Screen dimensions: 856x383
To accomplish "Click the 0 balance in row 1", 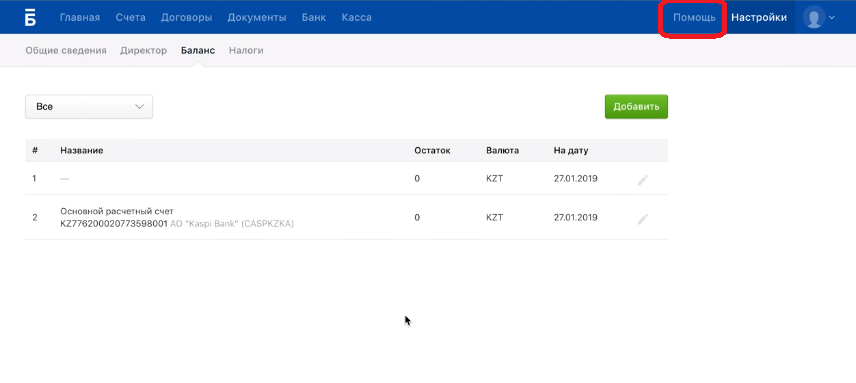I will pyautogui.click(x=417, y=178).
